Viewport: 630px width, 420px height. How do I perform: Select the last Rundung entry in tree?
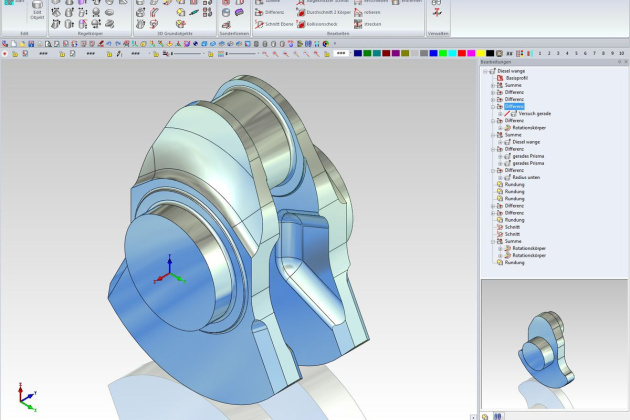tap(514, 262)
